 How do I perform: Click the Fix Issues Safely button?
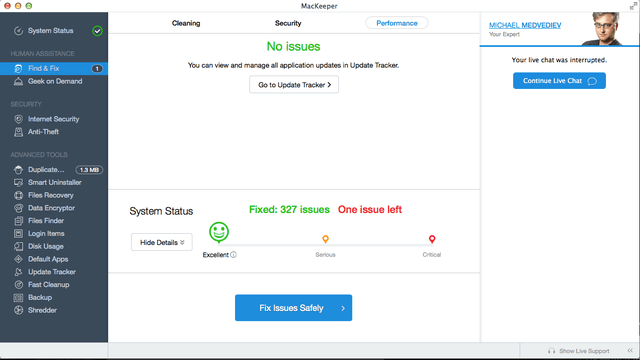[293, 308]
